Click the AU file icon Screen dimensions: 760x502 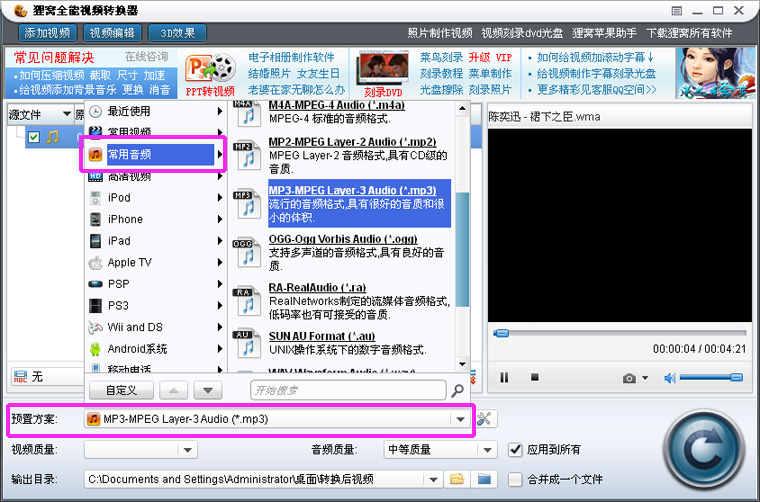[246, 343]
